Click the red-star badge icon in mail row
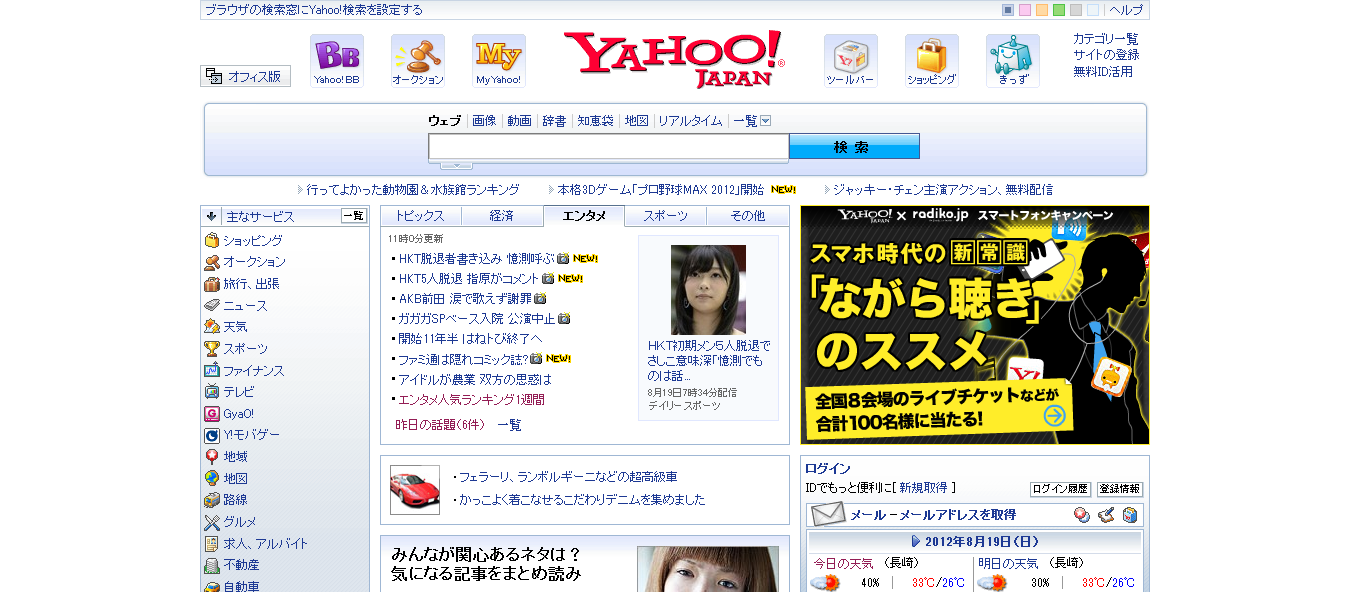This screenshot has width=1349, height=592. [x=1082, y=515]
